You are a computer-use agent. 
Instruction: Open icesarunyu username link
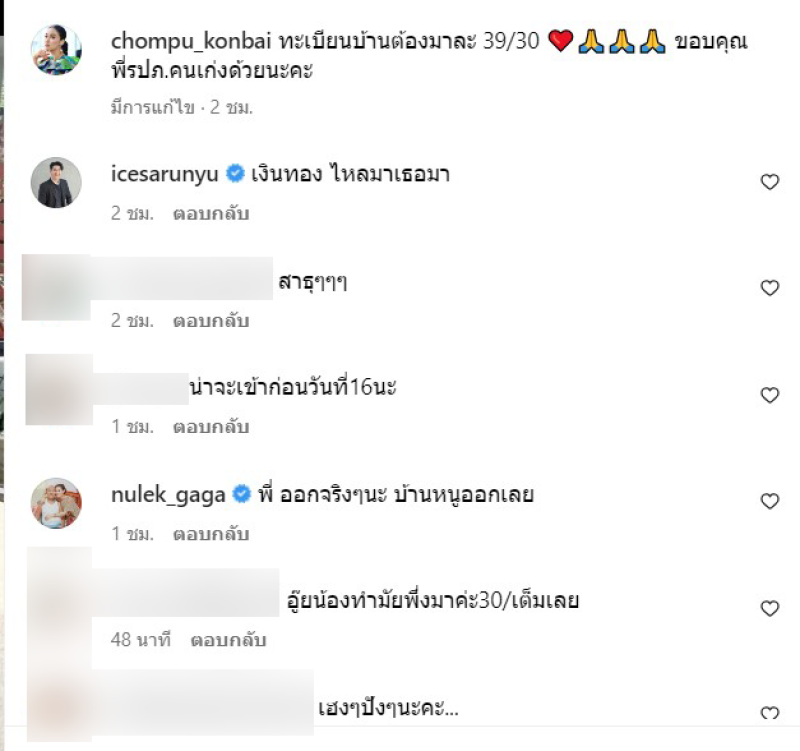point(165,174)
